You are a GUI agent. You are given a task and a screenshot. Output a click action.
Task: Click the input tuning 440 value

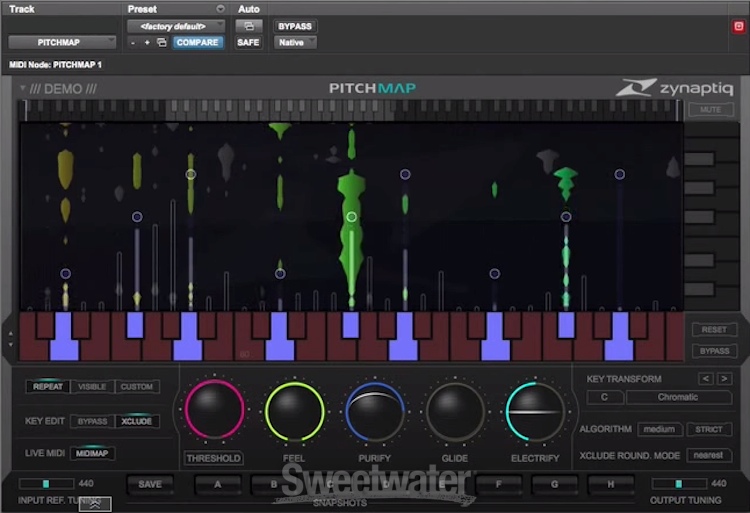tap(86, 483)
